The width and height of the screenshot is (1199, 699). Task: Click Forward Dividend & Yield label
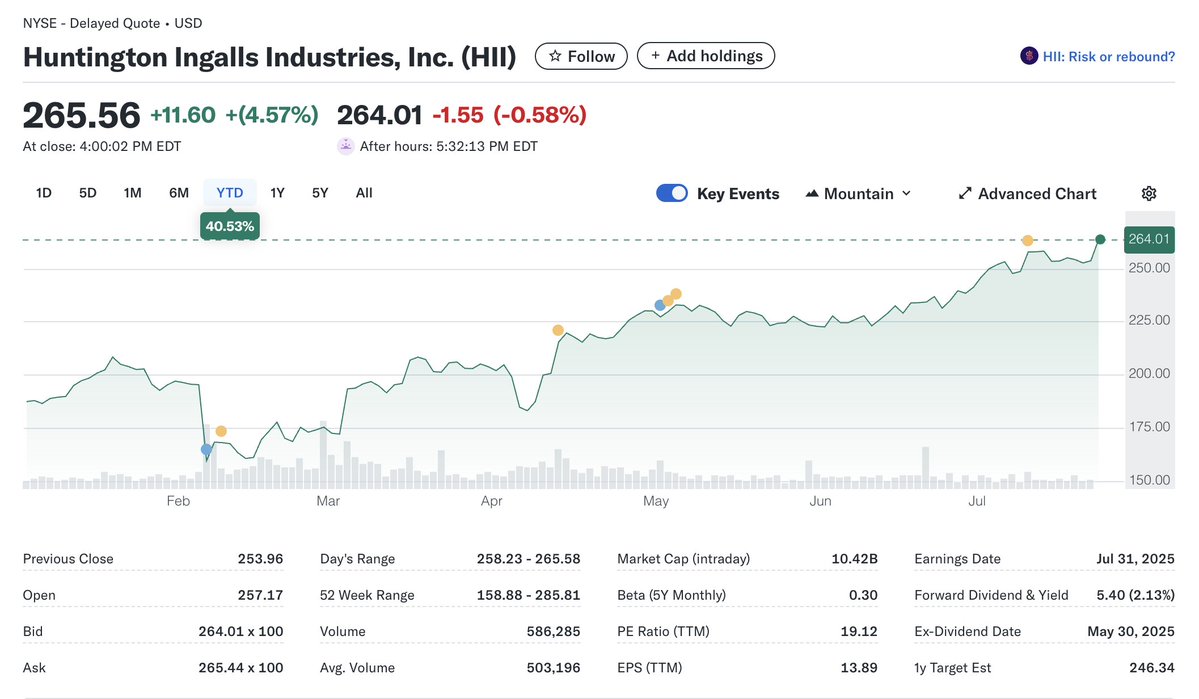pyautogui.click(x=991, y=595)
